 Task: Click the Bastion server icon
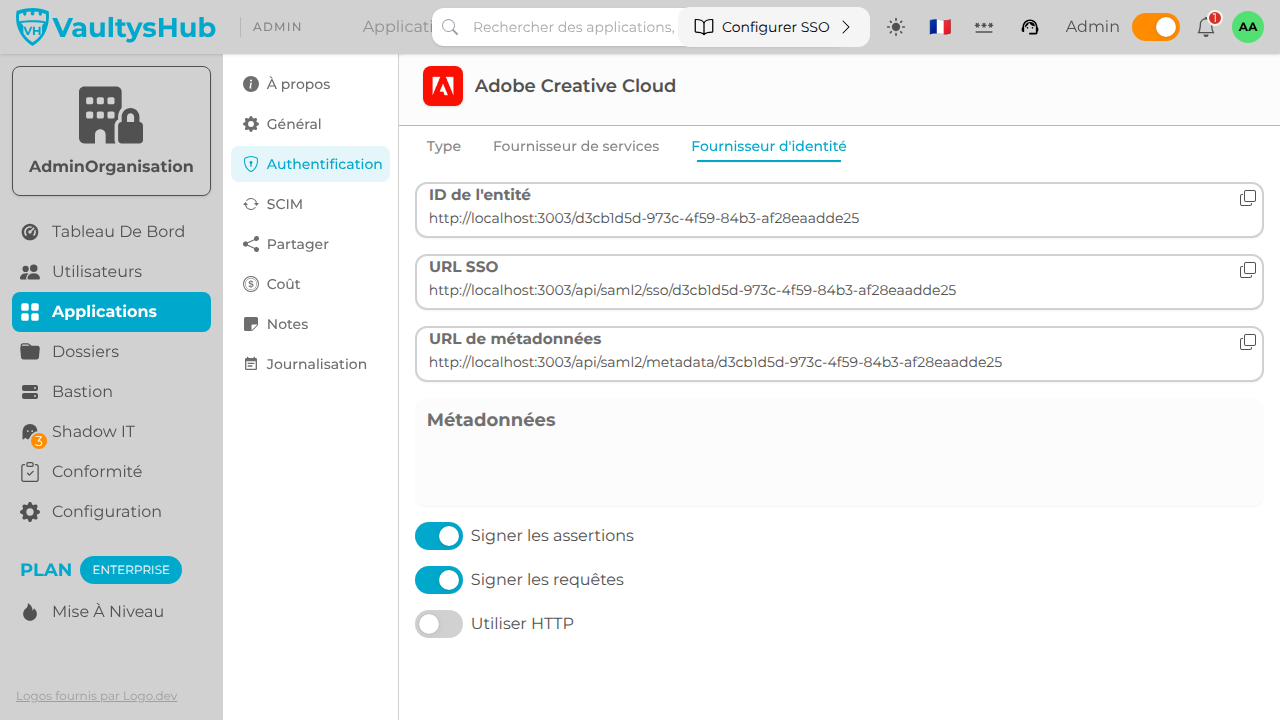coord(30,392)
